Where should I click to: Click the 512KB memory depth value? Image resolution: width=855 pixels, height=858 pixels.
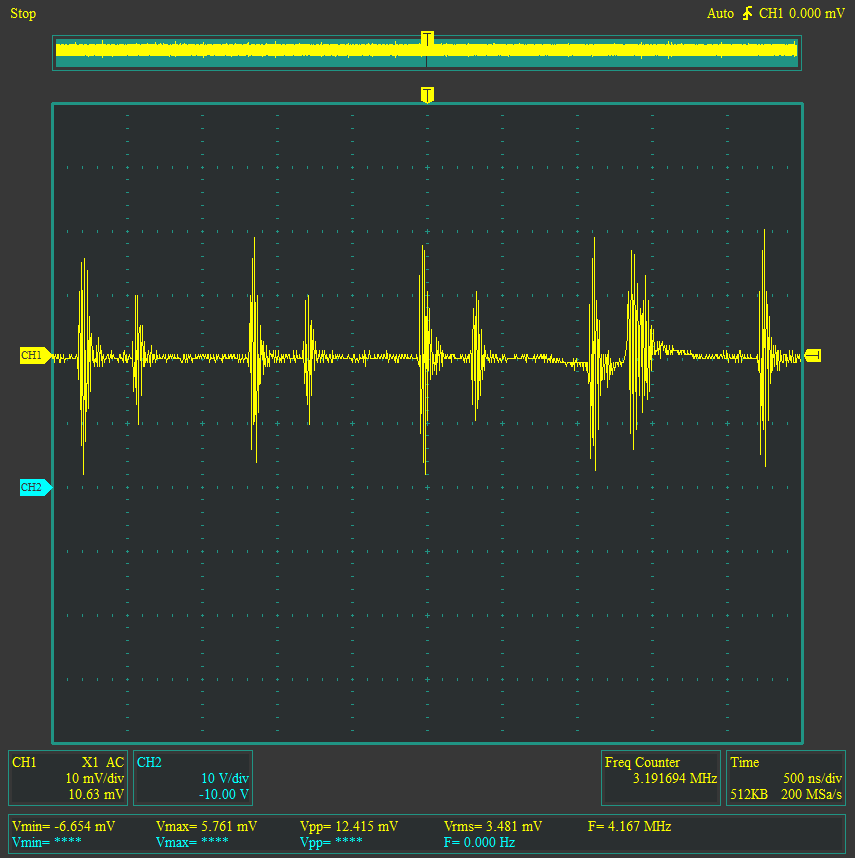tap(749, 794)
